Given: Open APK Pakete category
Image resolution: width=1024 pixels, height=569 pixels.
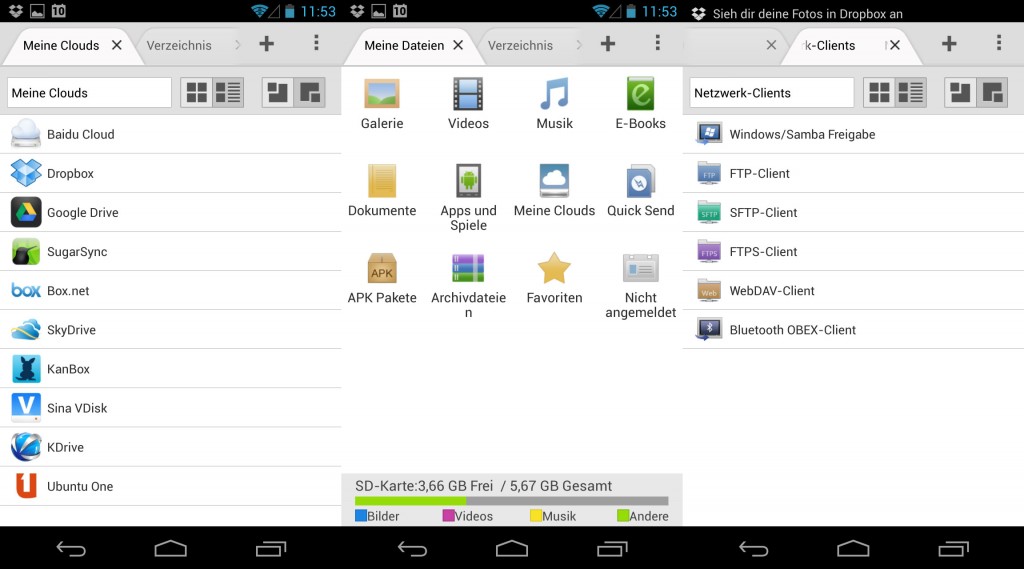Looking at the screenshot, I should (x=382, y=278).
